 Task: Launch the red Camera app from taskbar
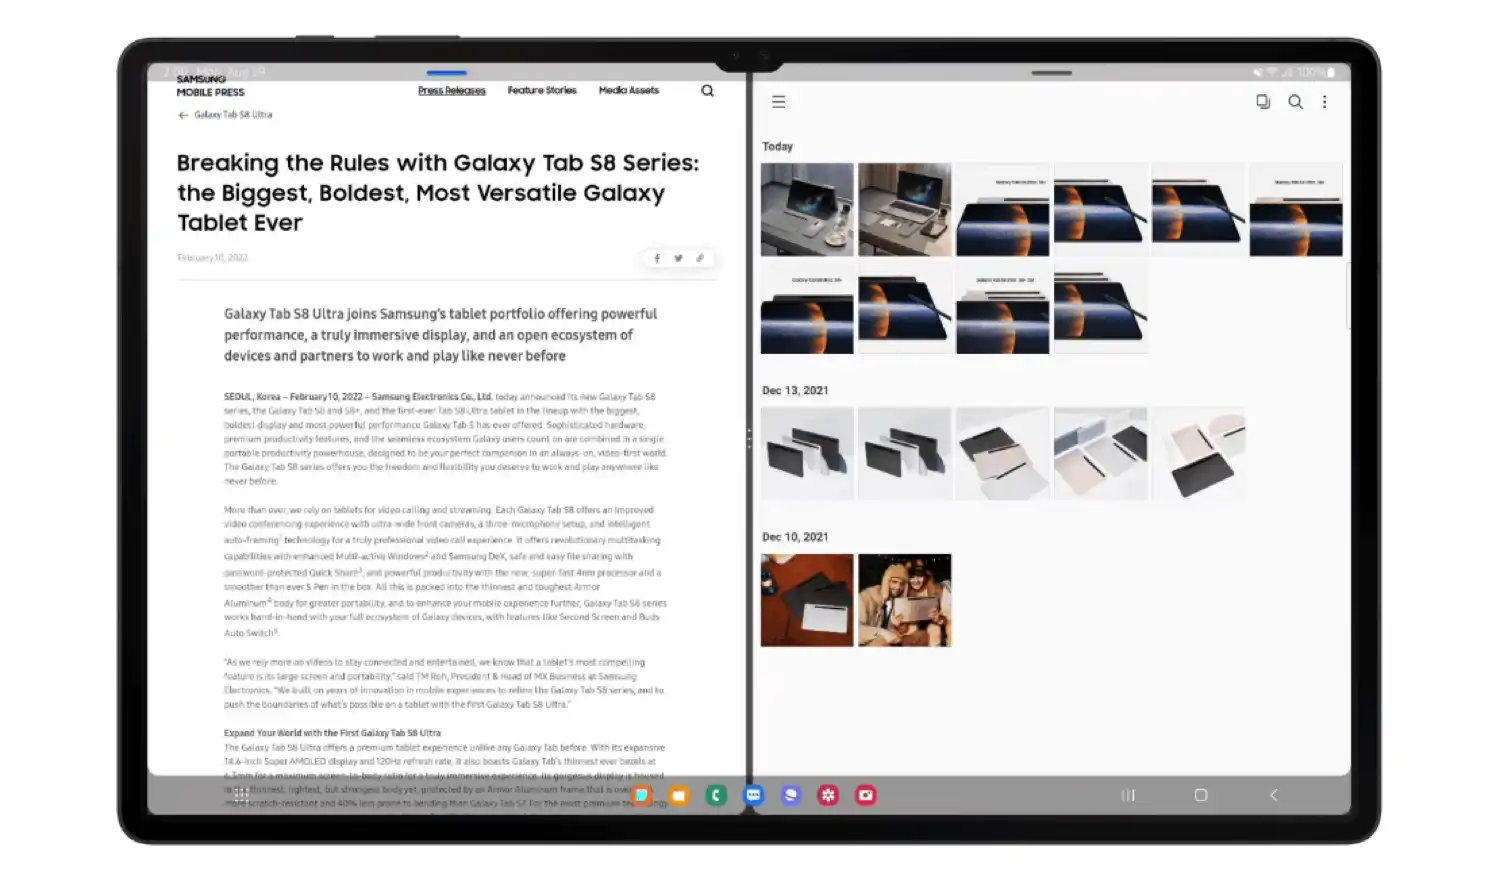click(866, 796)
